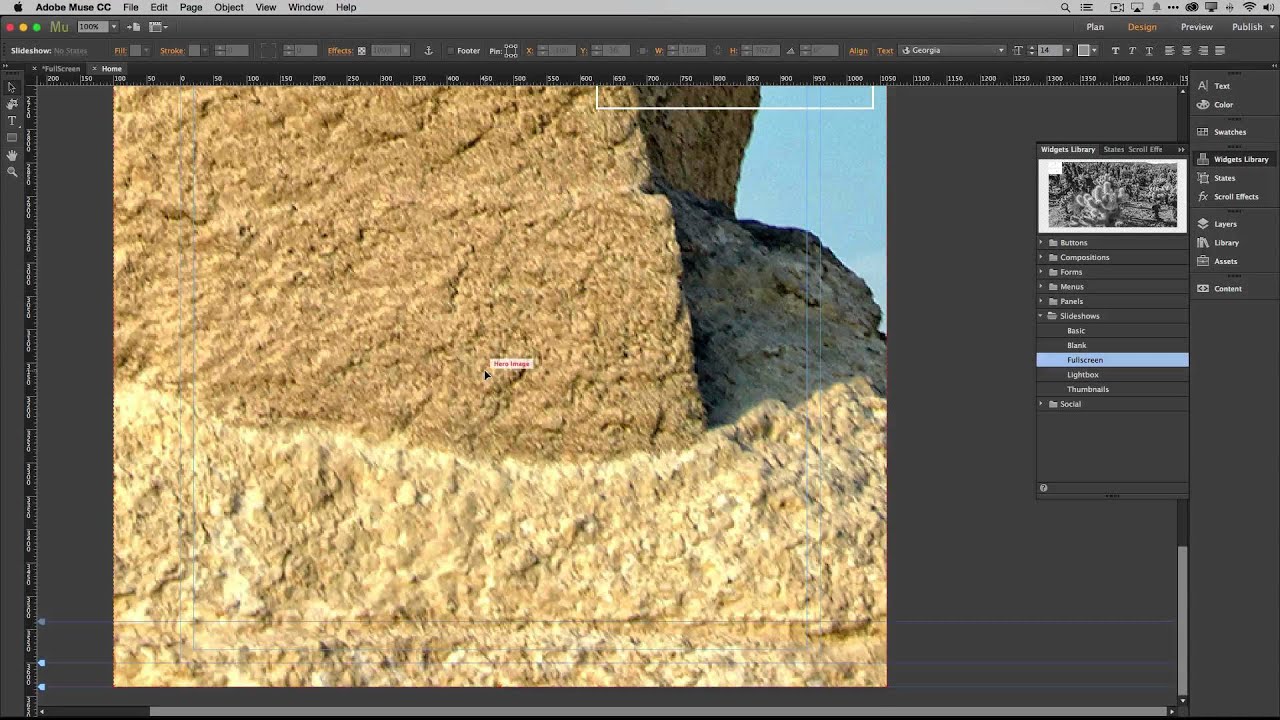
Task: Switch to States tab in widgets panel
Action: 1113,149
